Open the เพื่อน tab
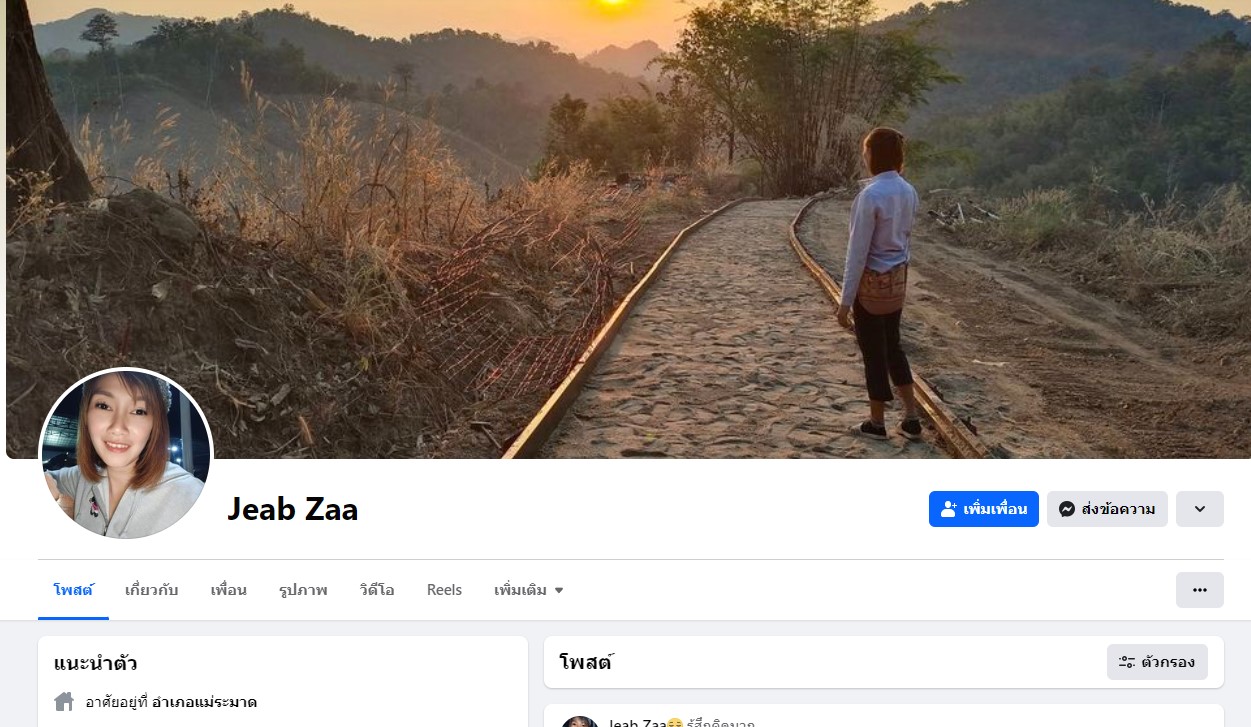The width and height of the screenshot is (1251, 727). click(x=228, y=590)
